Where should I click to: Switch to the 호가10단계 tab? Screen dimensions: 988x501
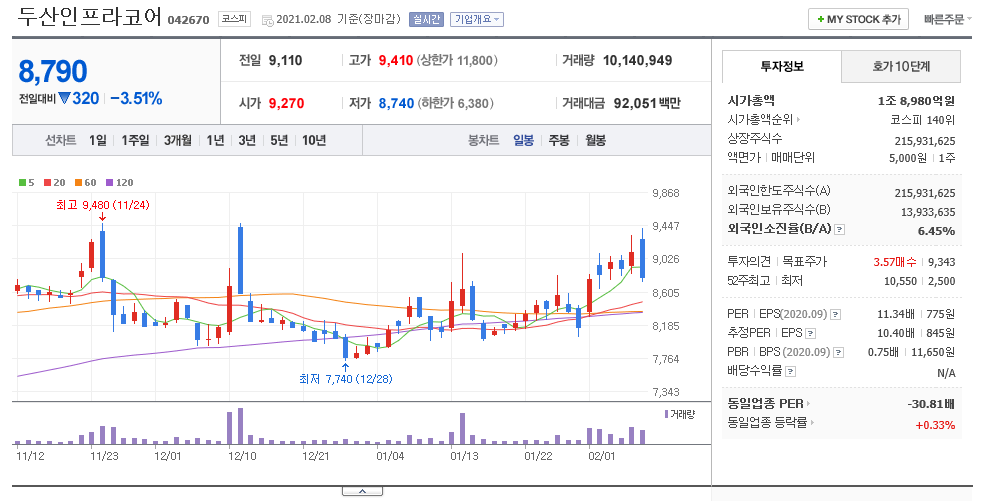[901, 66]
